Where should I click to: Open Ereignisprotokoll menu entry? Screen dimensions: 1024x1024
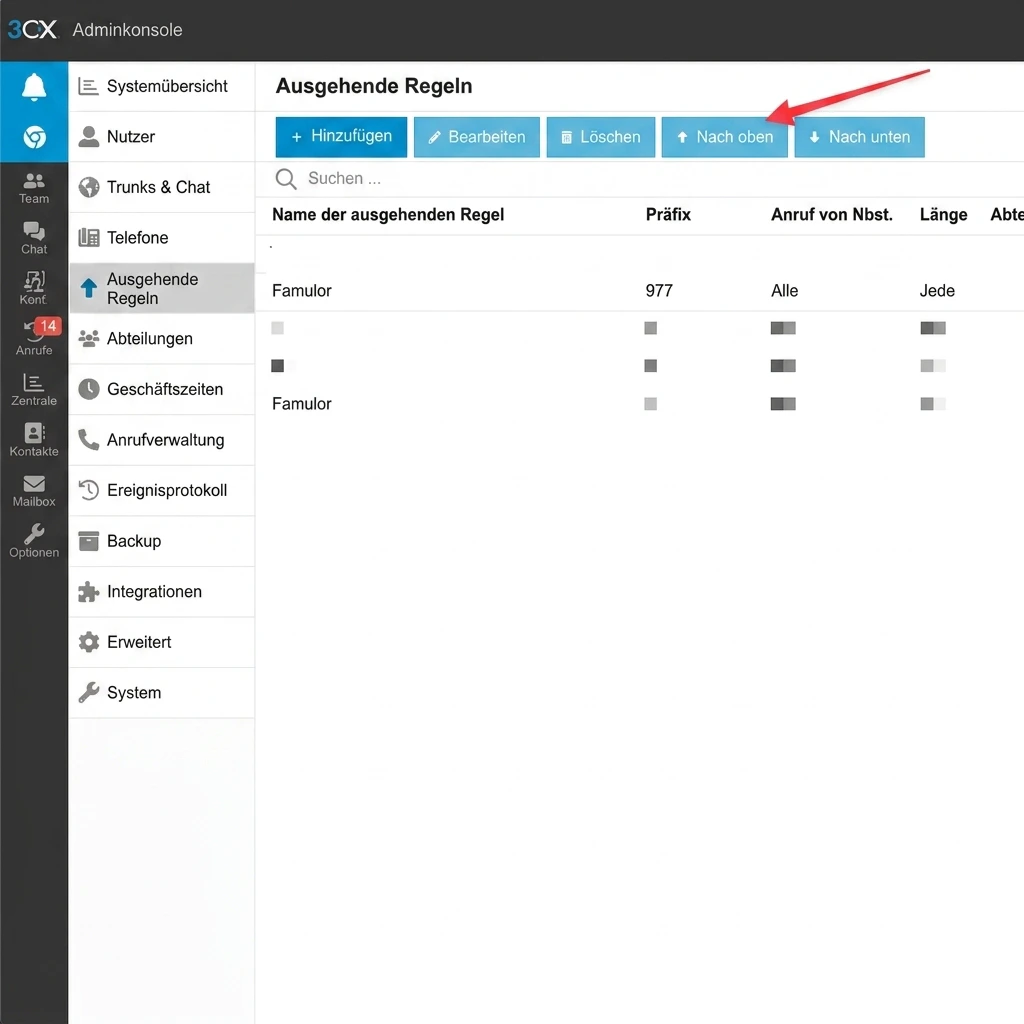(161, 490)
